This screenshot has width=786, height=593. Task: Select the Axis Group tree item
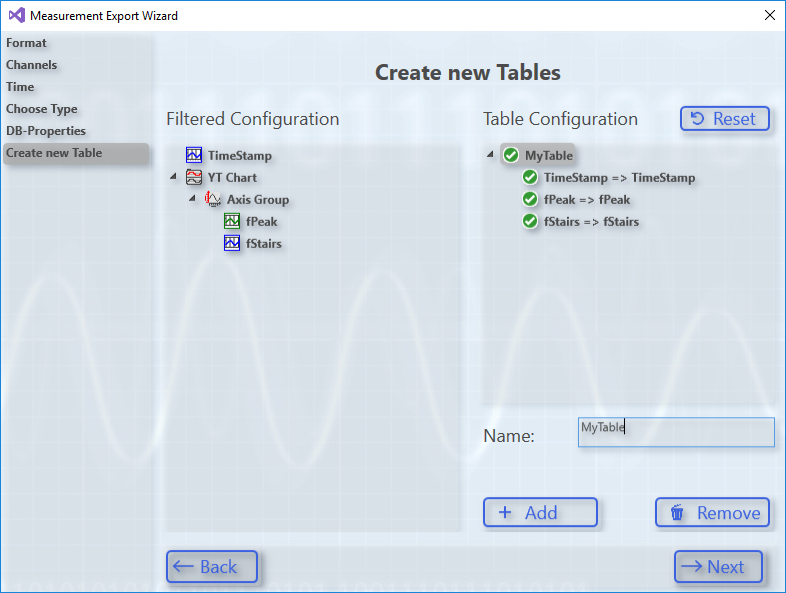tap(258, 200)
